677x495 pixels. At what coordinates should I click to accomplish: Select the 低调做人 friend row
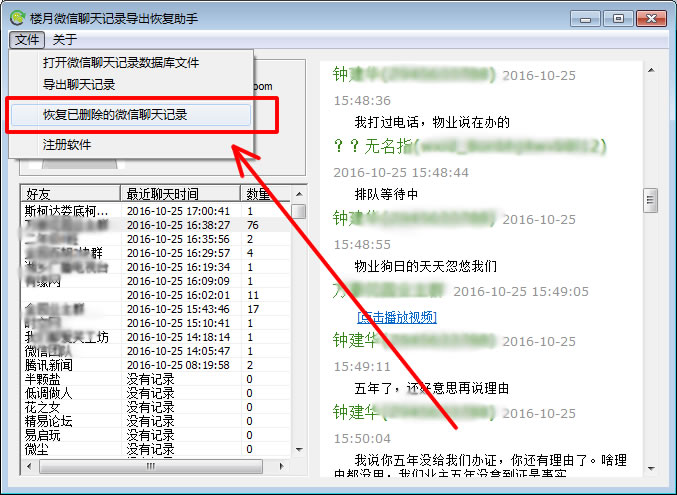[156, 393]
